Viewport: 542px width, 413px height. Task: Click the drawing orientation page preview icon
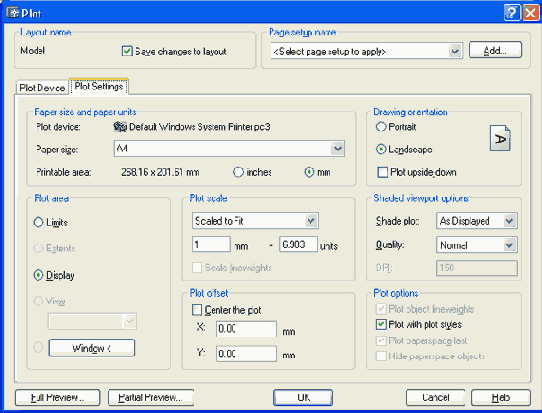[x=500, y=138]
